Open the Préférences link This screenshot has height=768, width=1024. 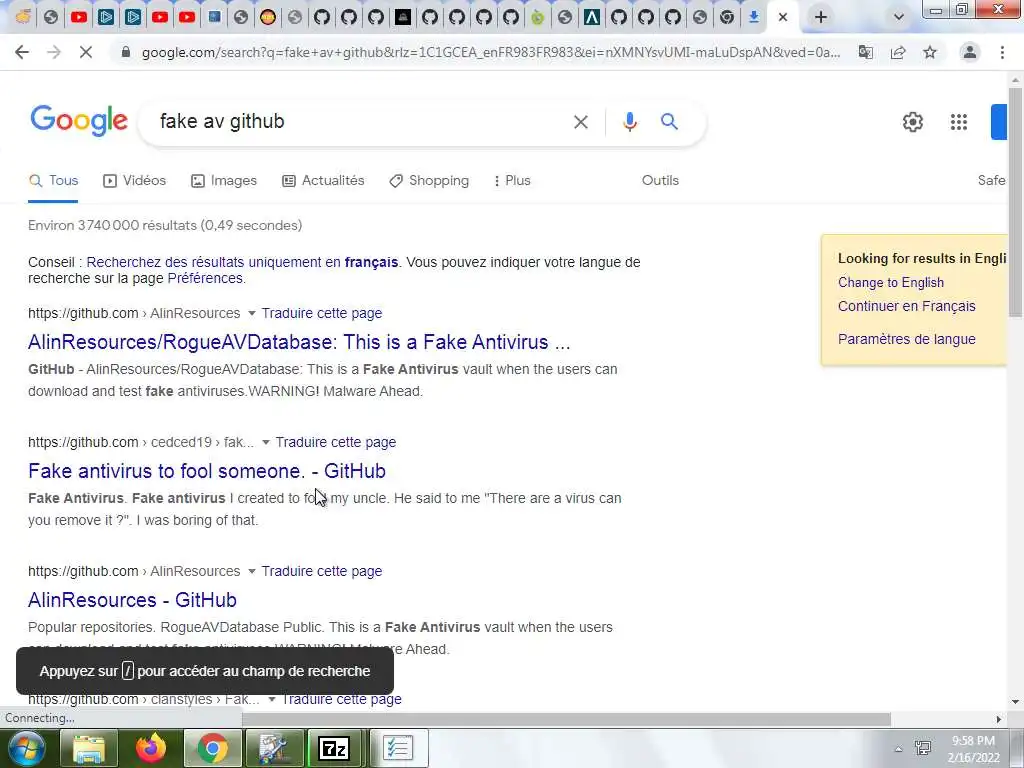click(205, 278)
